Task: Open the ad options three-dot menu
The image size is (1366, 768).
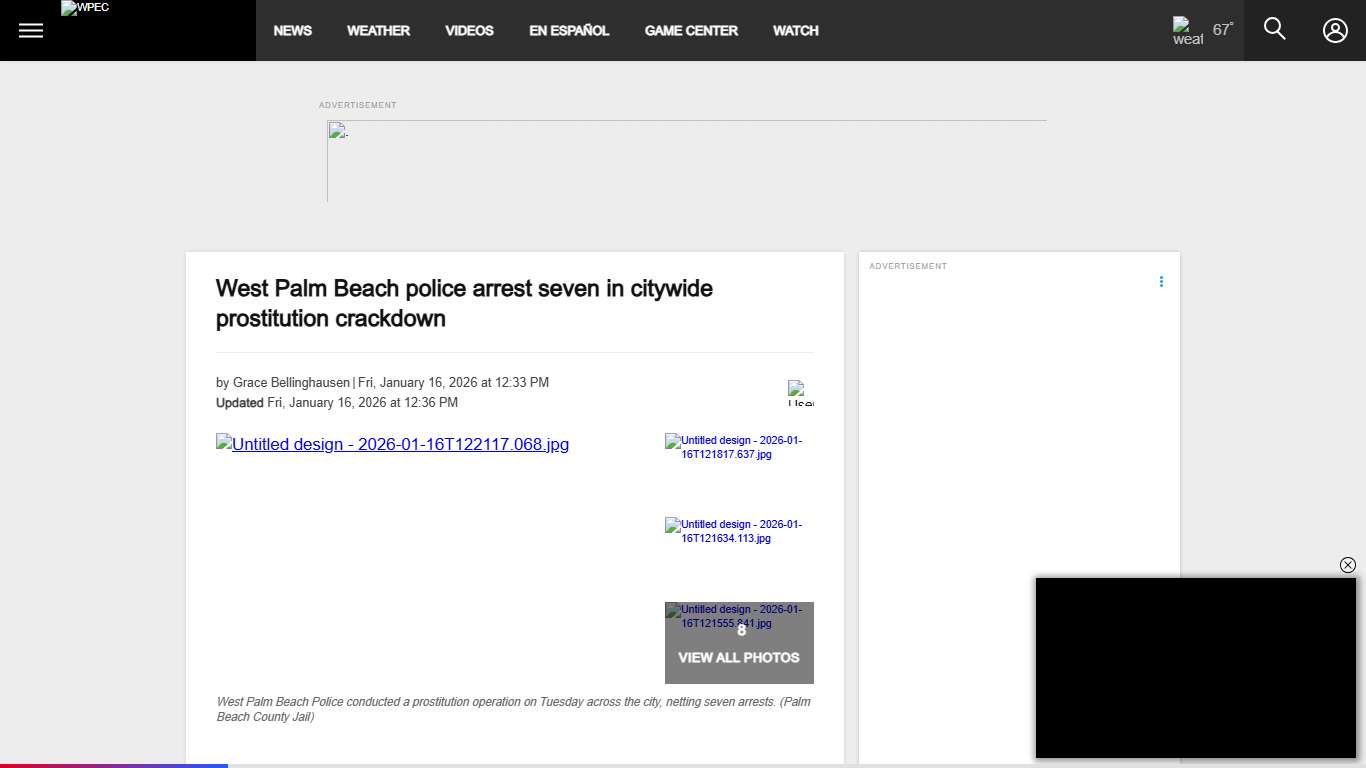Action: click(1161, 282)
